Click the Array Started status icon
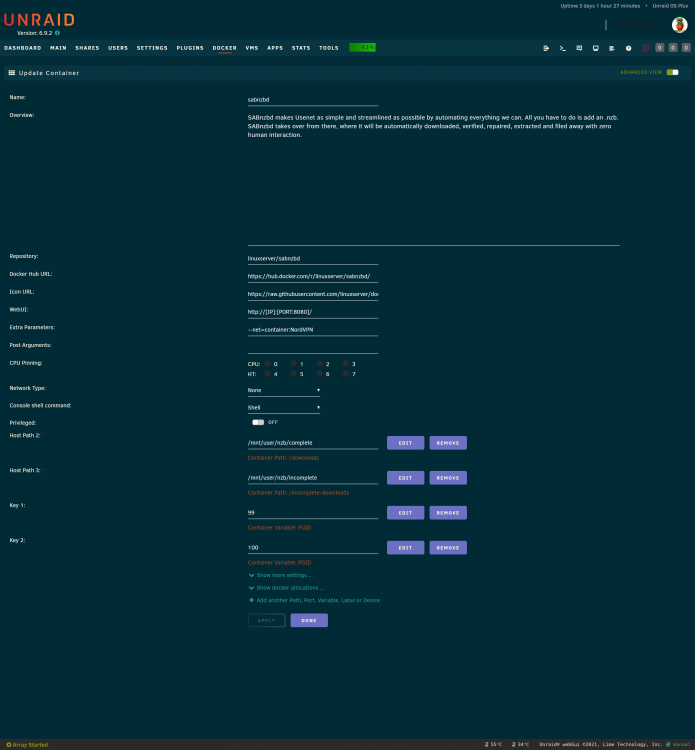 (x=9, y=745)
